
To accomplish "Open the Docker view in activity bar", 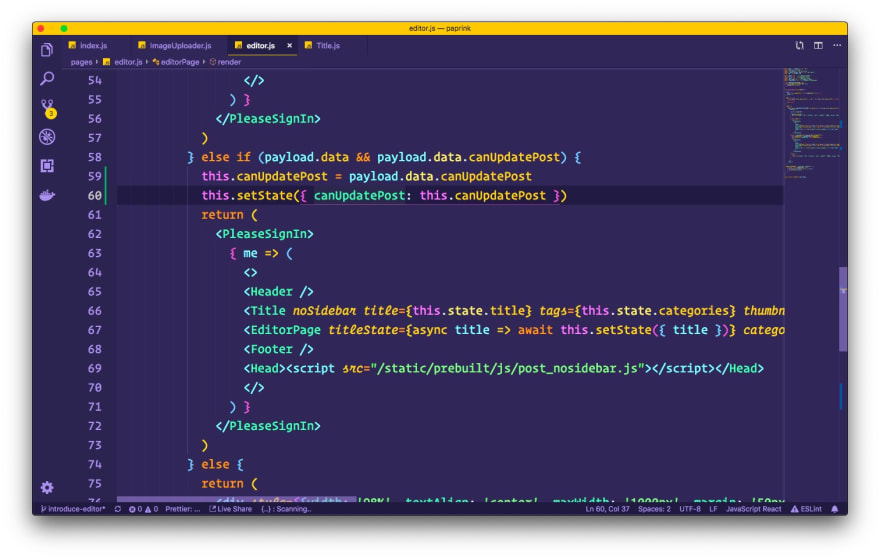I will pos(47,195).
